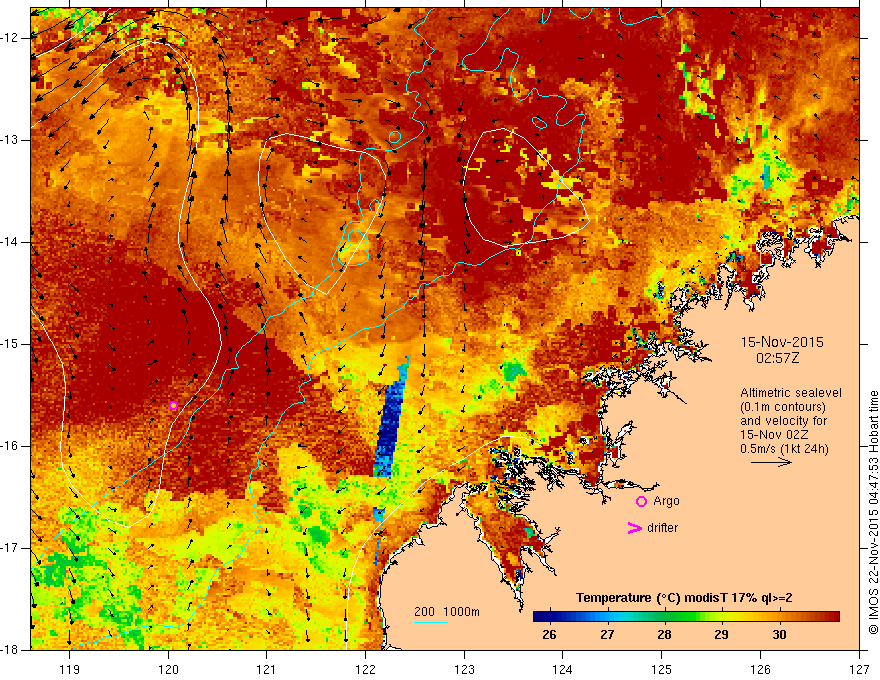This screenshot has width=880, height=680.
Task: Click the colorbar tick label '29'
Action: [722, 635]
